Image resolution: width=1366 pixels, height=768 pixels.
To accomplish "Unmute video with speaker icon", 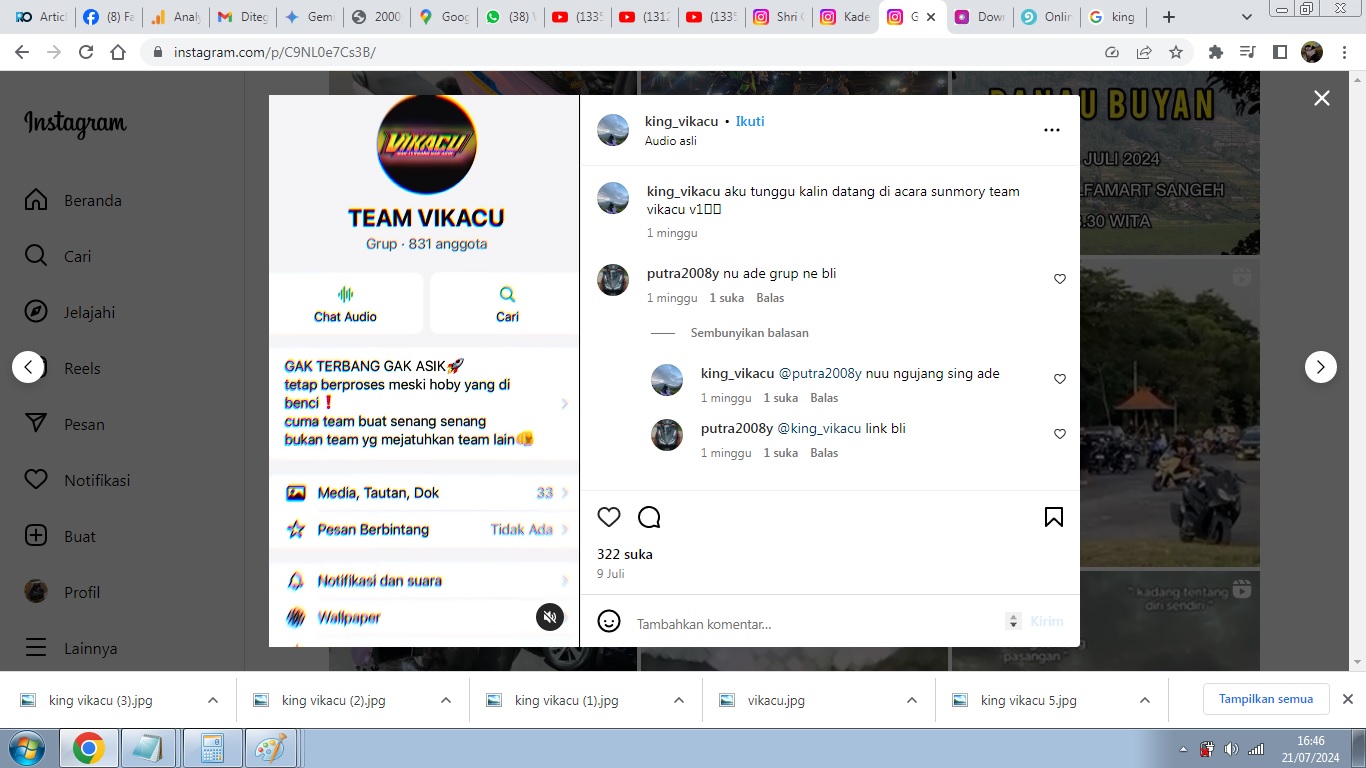I will (549, 617).
